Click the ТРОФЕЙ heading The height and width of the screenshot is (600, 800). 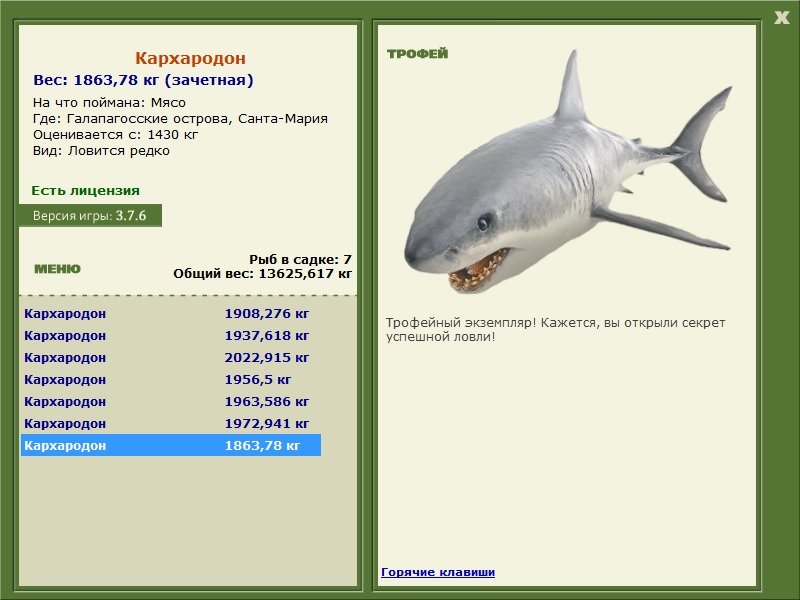coord(417,54)
